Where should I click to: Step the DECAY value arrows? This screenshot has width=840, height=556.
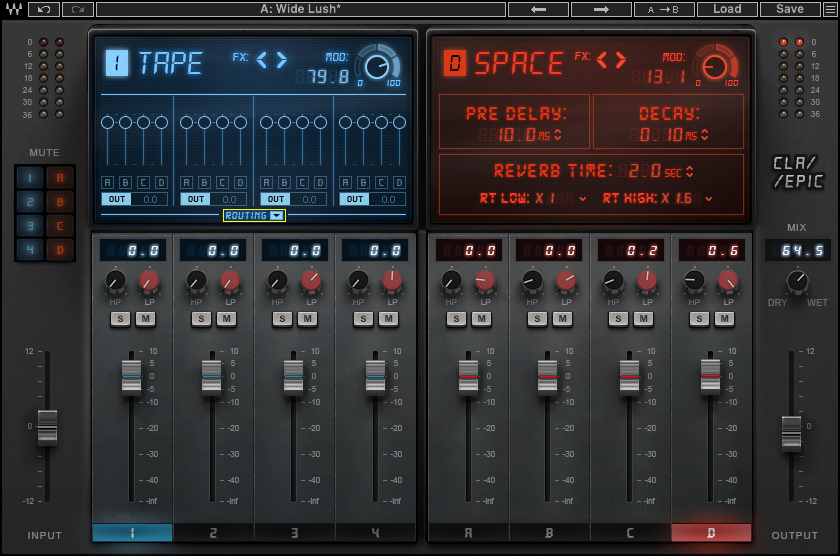tap(704, 134)
